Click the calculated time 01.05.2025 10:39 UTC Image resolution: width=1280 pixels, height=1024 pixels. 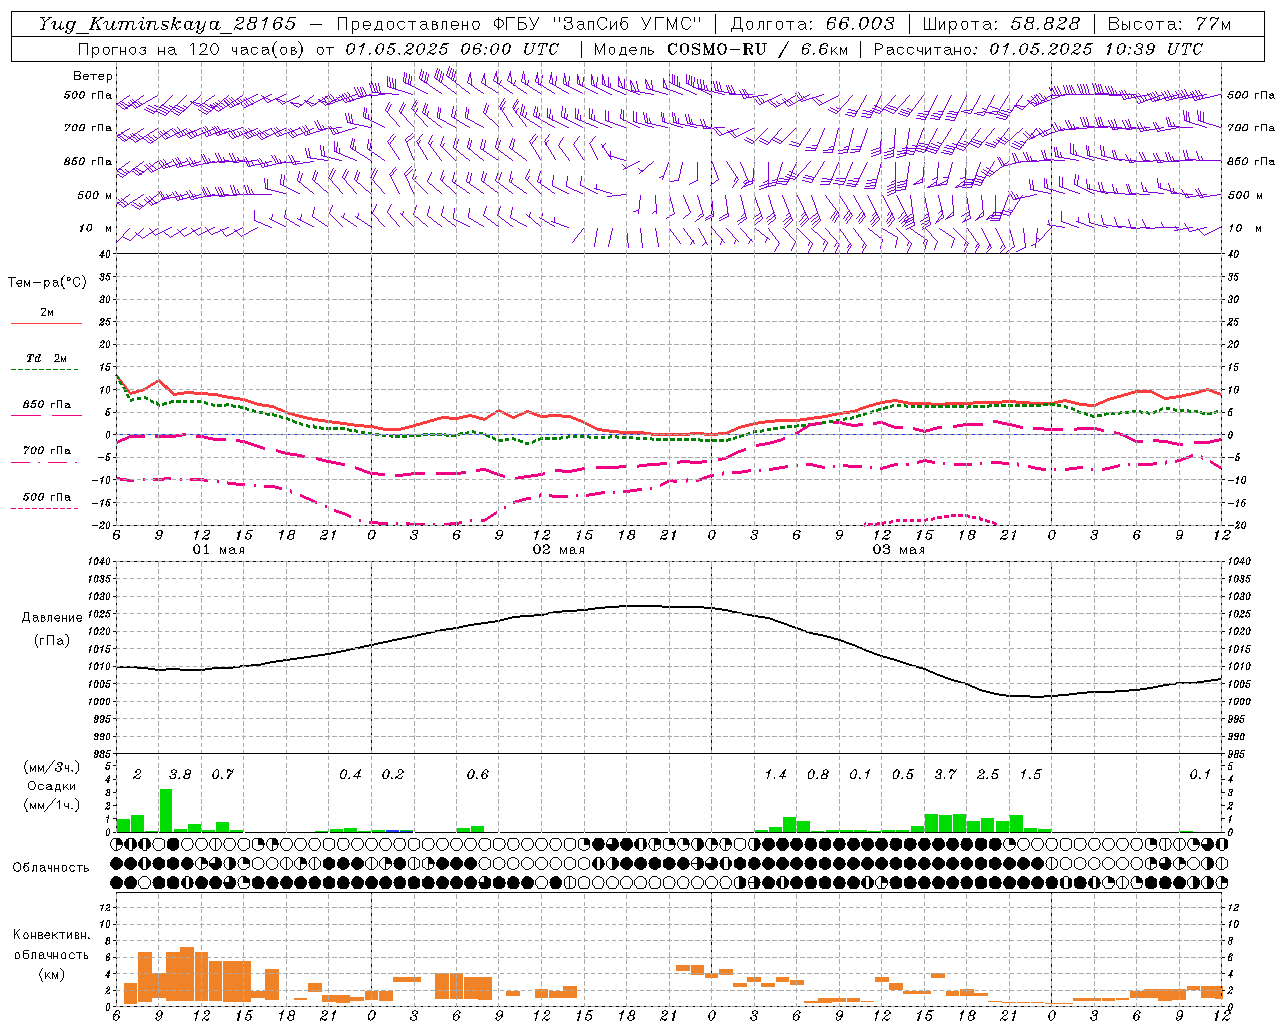pyautogui.click(x=1096, y=49)
